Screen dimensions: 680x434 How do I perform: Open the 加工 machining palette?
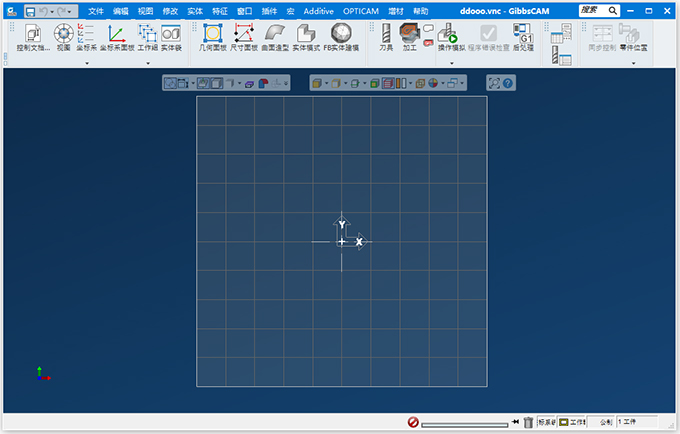pyautogui.click(x=409, y=38)
